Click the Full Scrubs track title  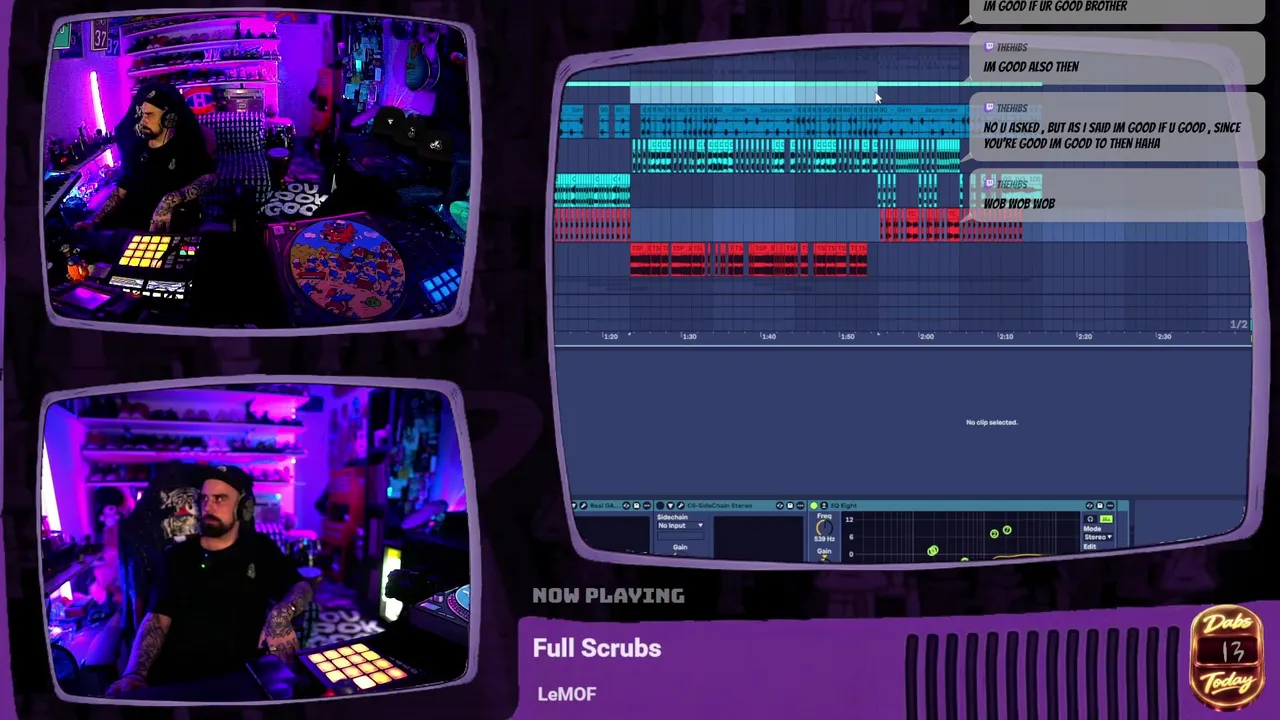click(597, 648)
